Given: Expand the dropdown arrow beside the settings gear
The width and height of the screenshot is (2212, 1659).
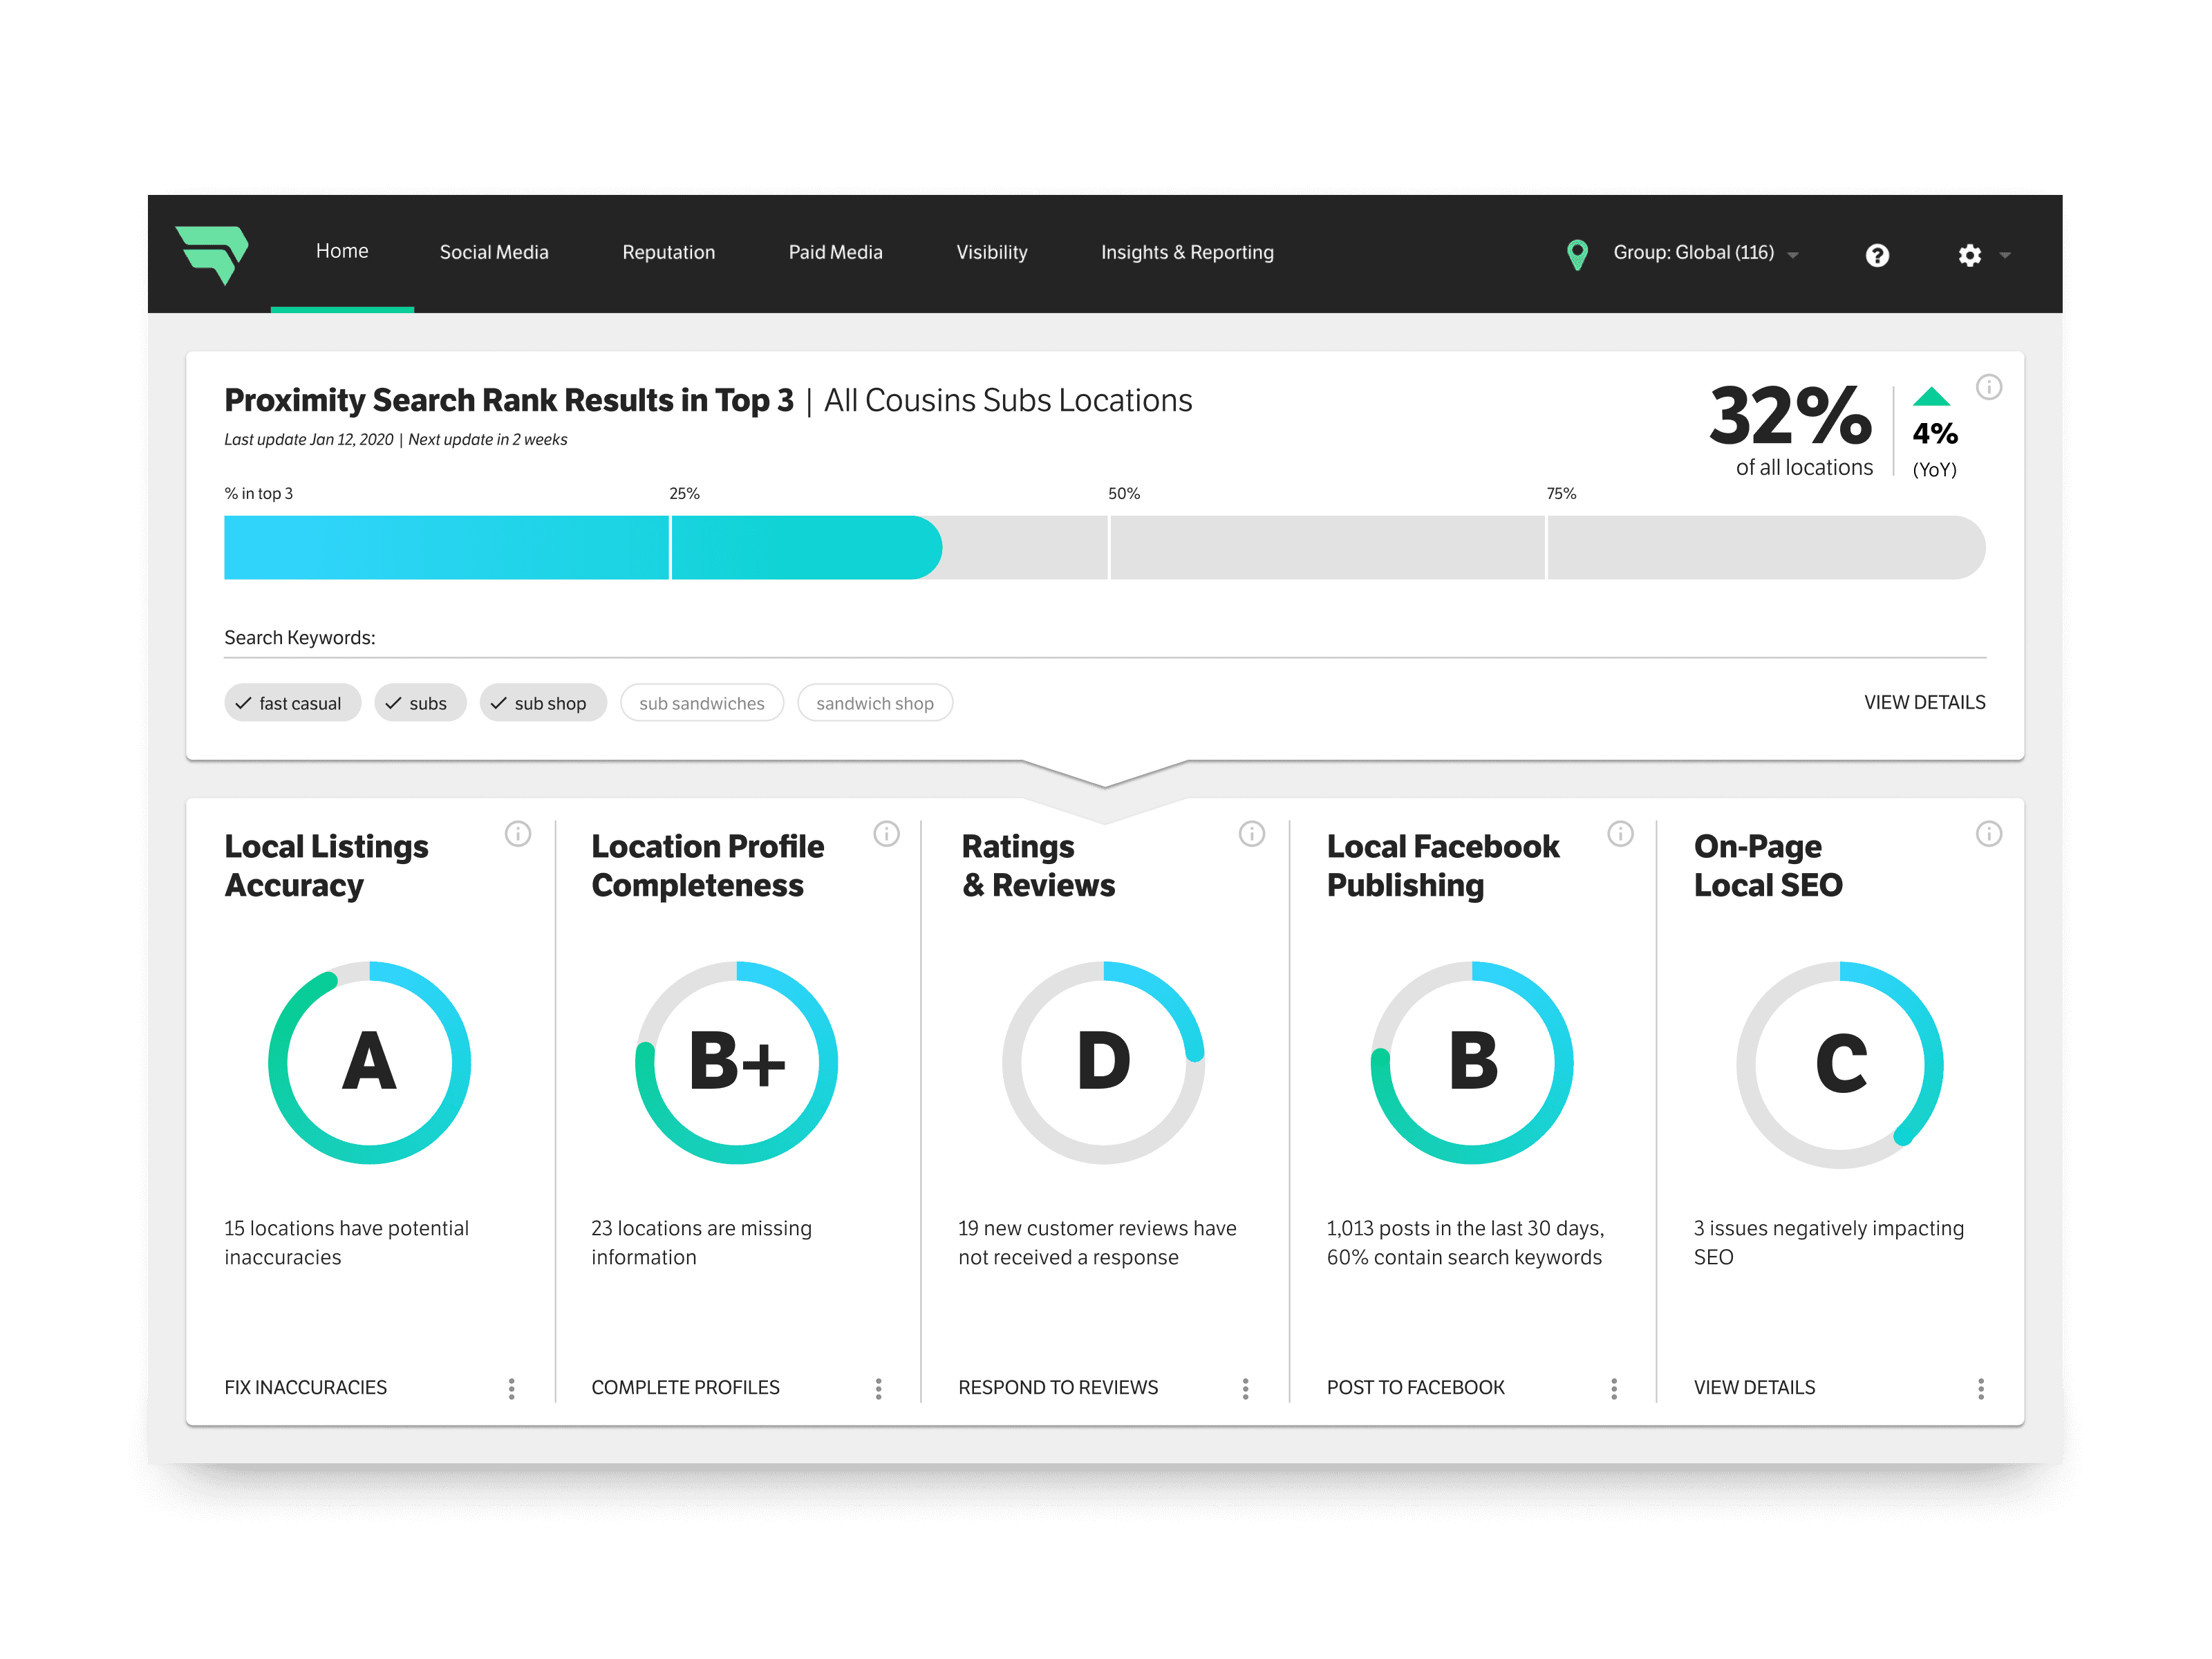Looking at the screenshot, I should (2005, 256).
